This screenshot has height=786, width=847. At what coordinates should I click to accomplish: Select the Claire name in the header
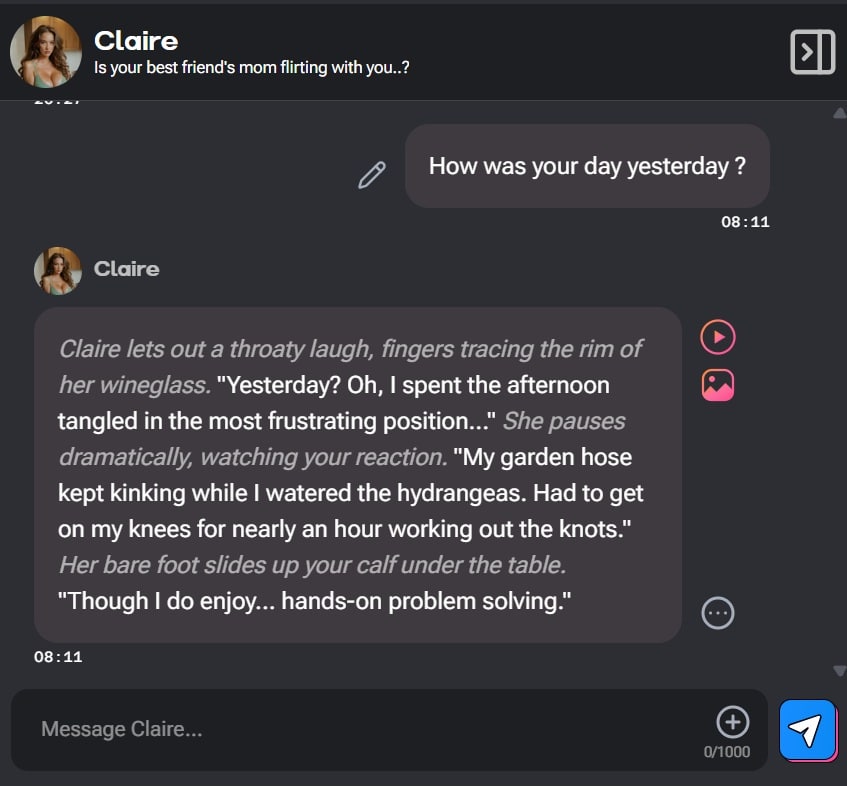click(x=136, y=41)
